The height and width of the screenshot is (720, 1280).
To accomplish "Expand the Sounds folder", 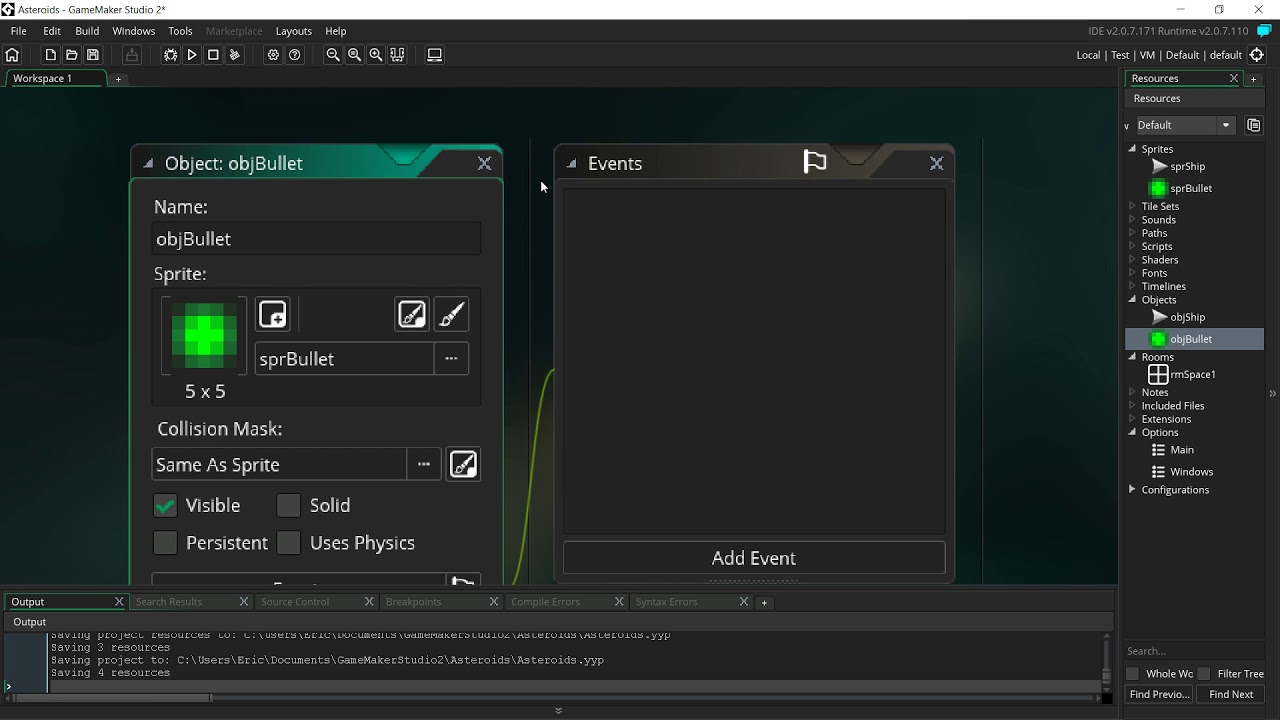I will point(1132,219).
